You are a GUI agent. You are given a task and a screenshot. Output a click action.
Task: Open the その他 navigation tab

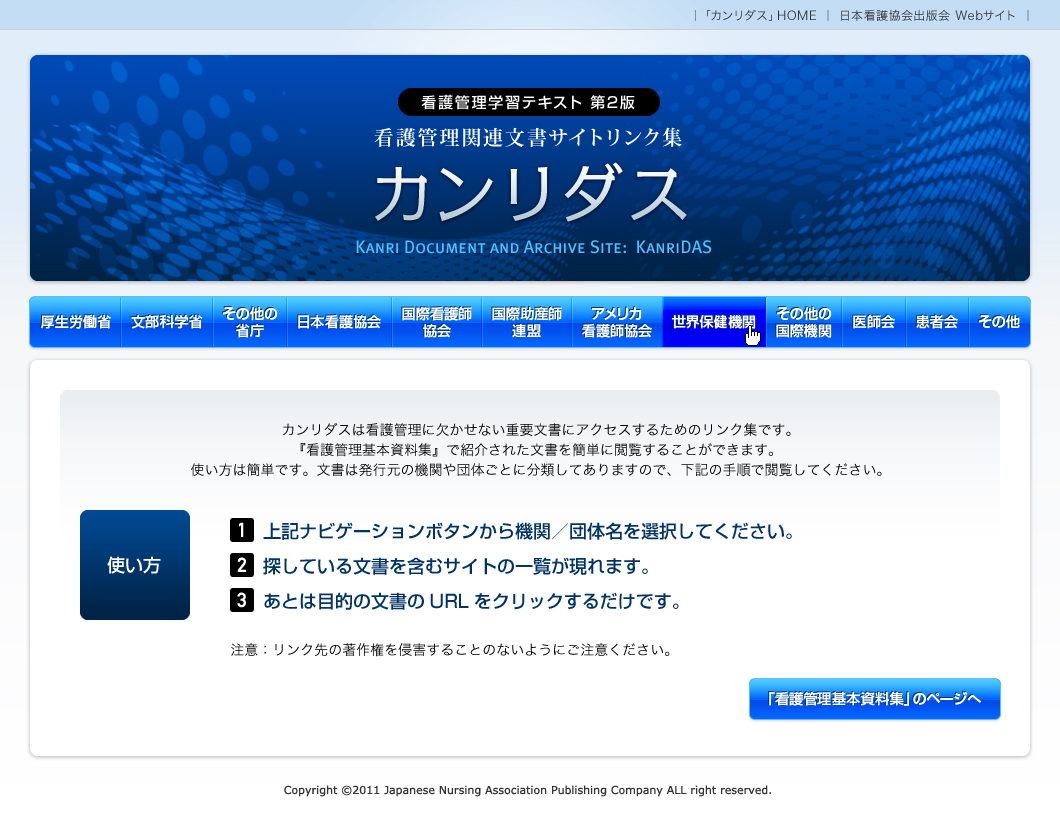(999, 322)
